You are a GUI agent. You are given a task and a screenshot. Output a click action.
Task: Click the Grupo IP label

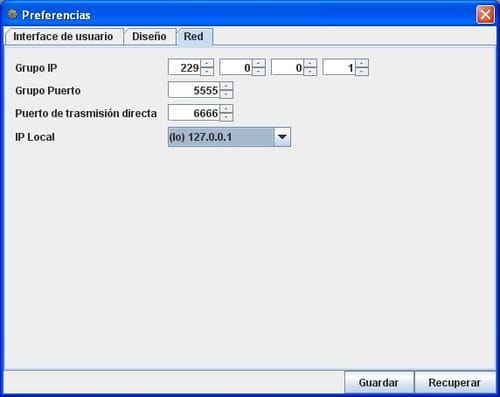(x=36, y=68)
